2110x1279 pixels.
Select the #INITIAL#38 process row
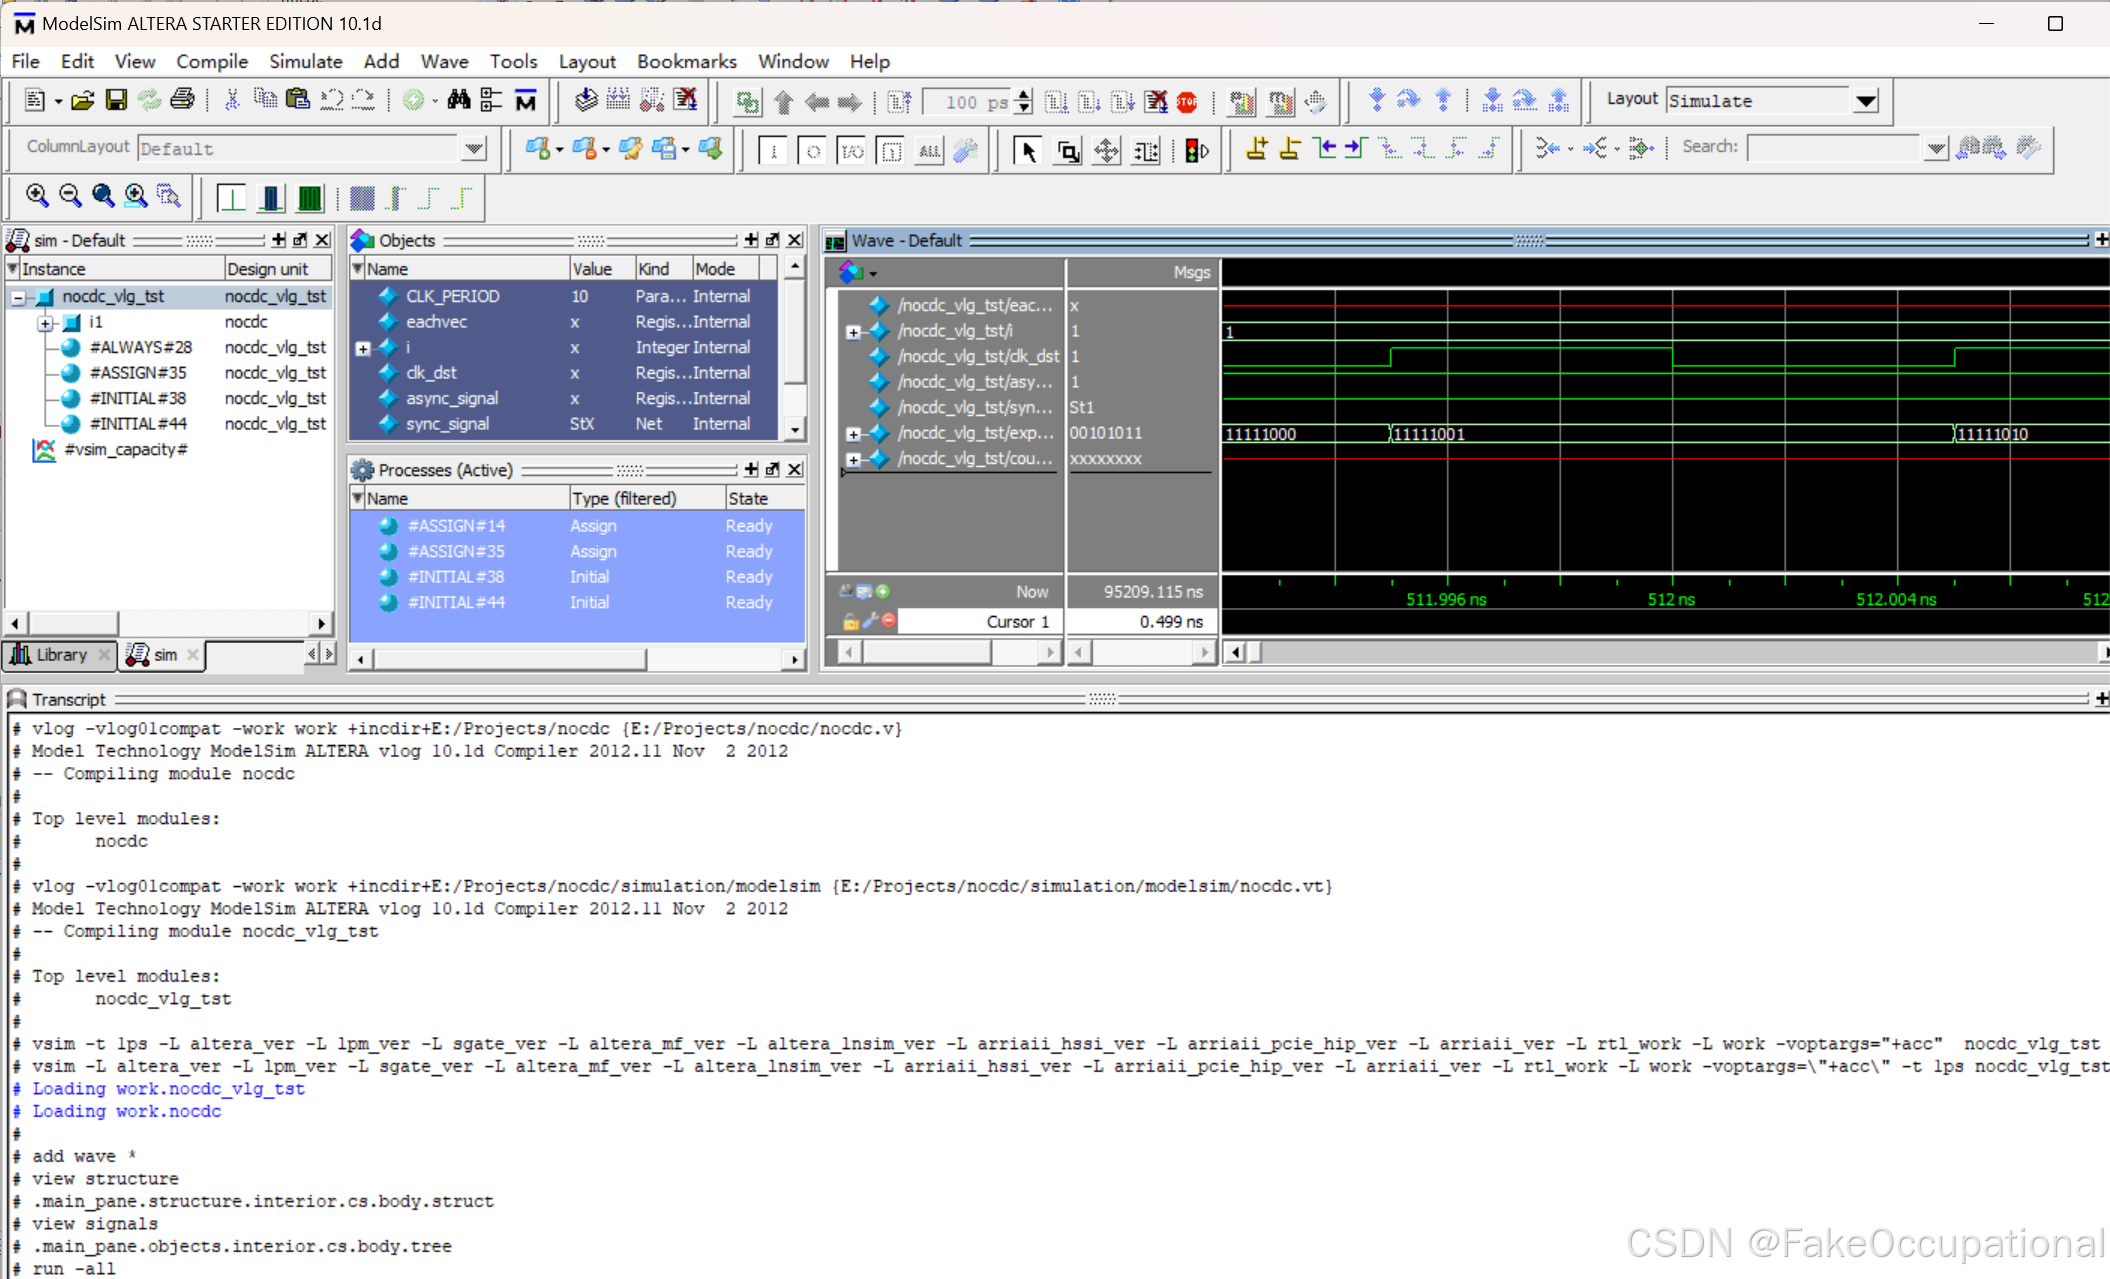(456, 577)
